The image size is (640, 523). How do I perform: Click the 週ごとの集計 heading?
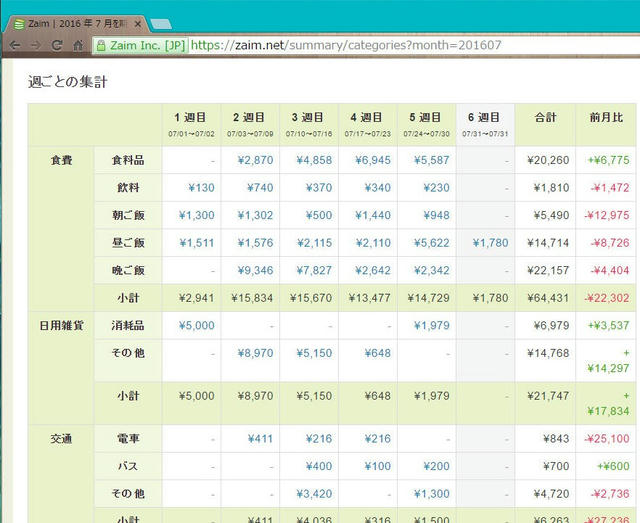pos(68,82)
